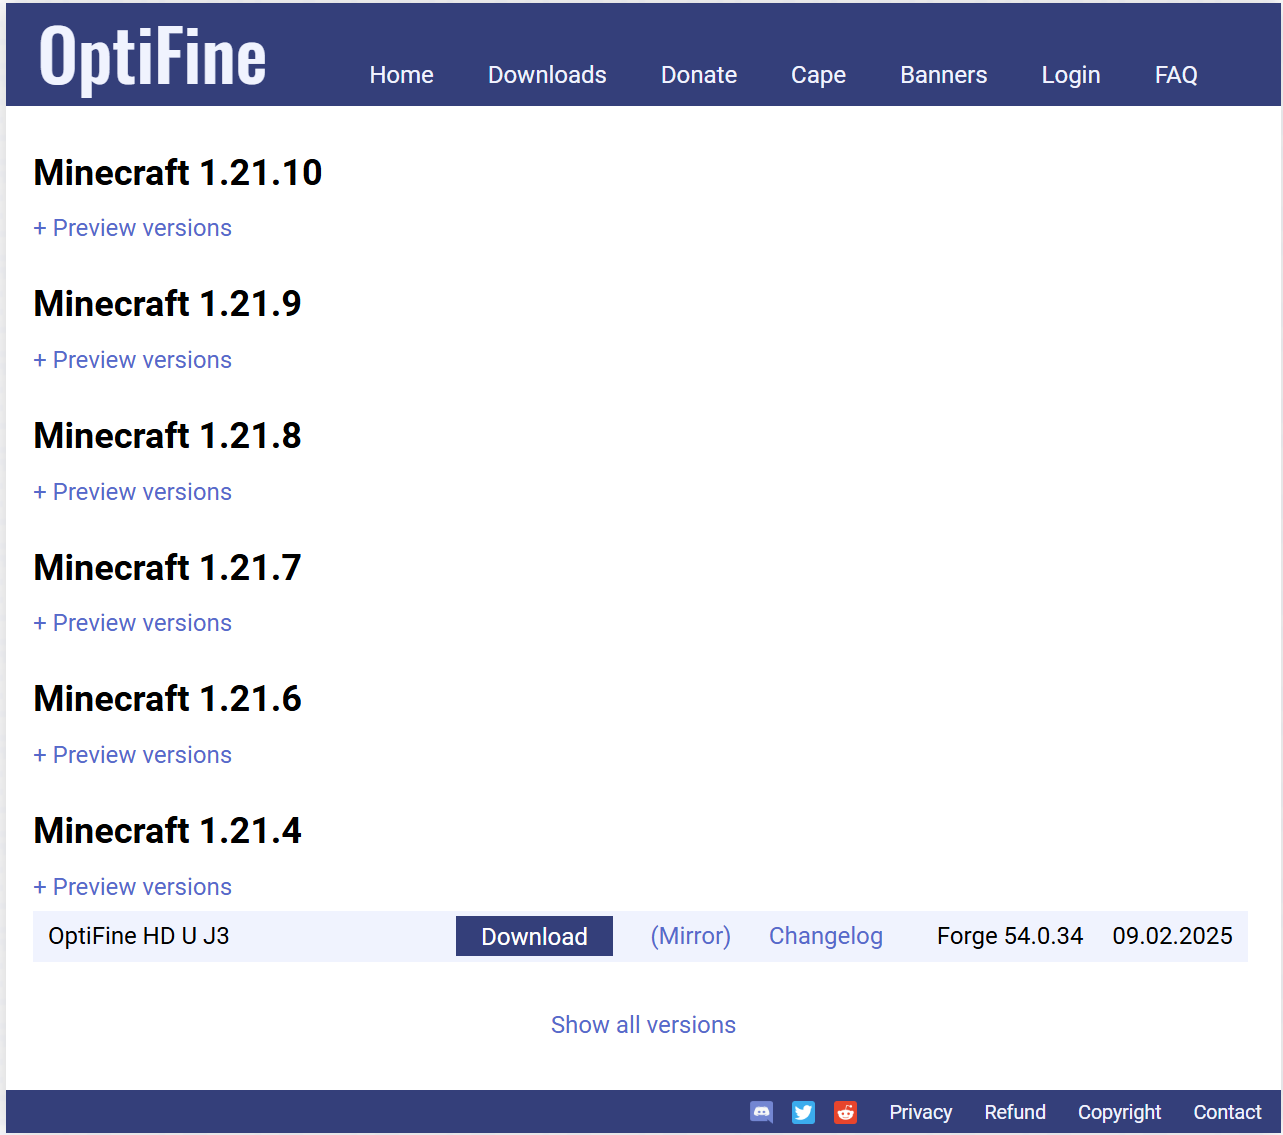Click the OptiFine HD U J3 text
The width and height of the screenshot is (1283, 1135).
[x=139, y=936]
